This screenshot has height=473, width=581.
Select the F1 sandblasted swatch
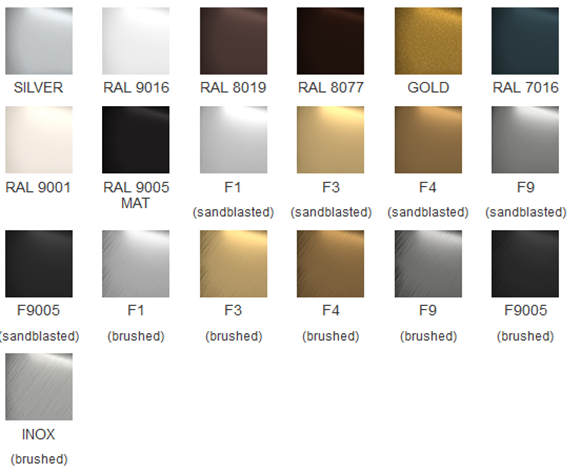(233, 140)
